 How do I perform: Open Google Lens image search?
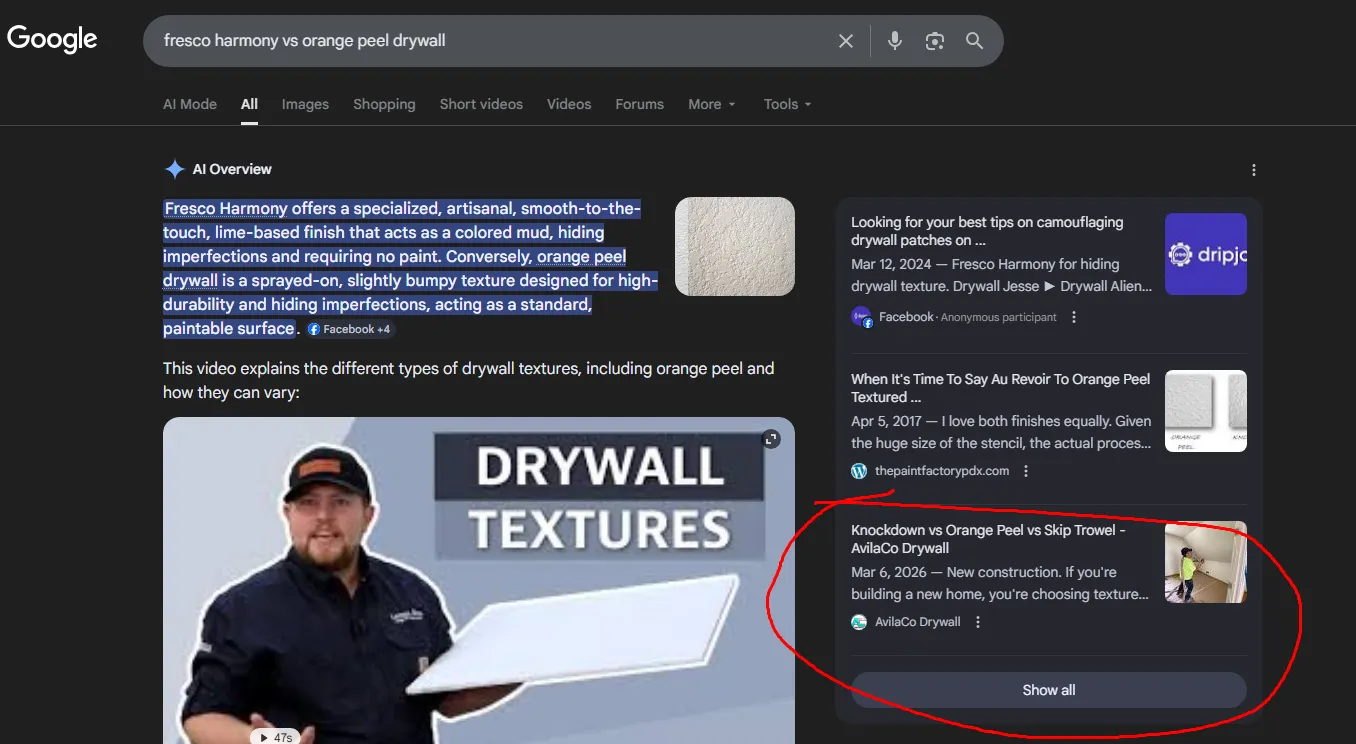(x=934, y=40)
